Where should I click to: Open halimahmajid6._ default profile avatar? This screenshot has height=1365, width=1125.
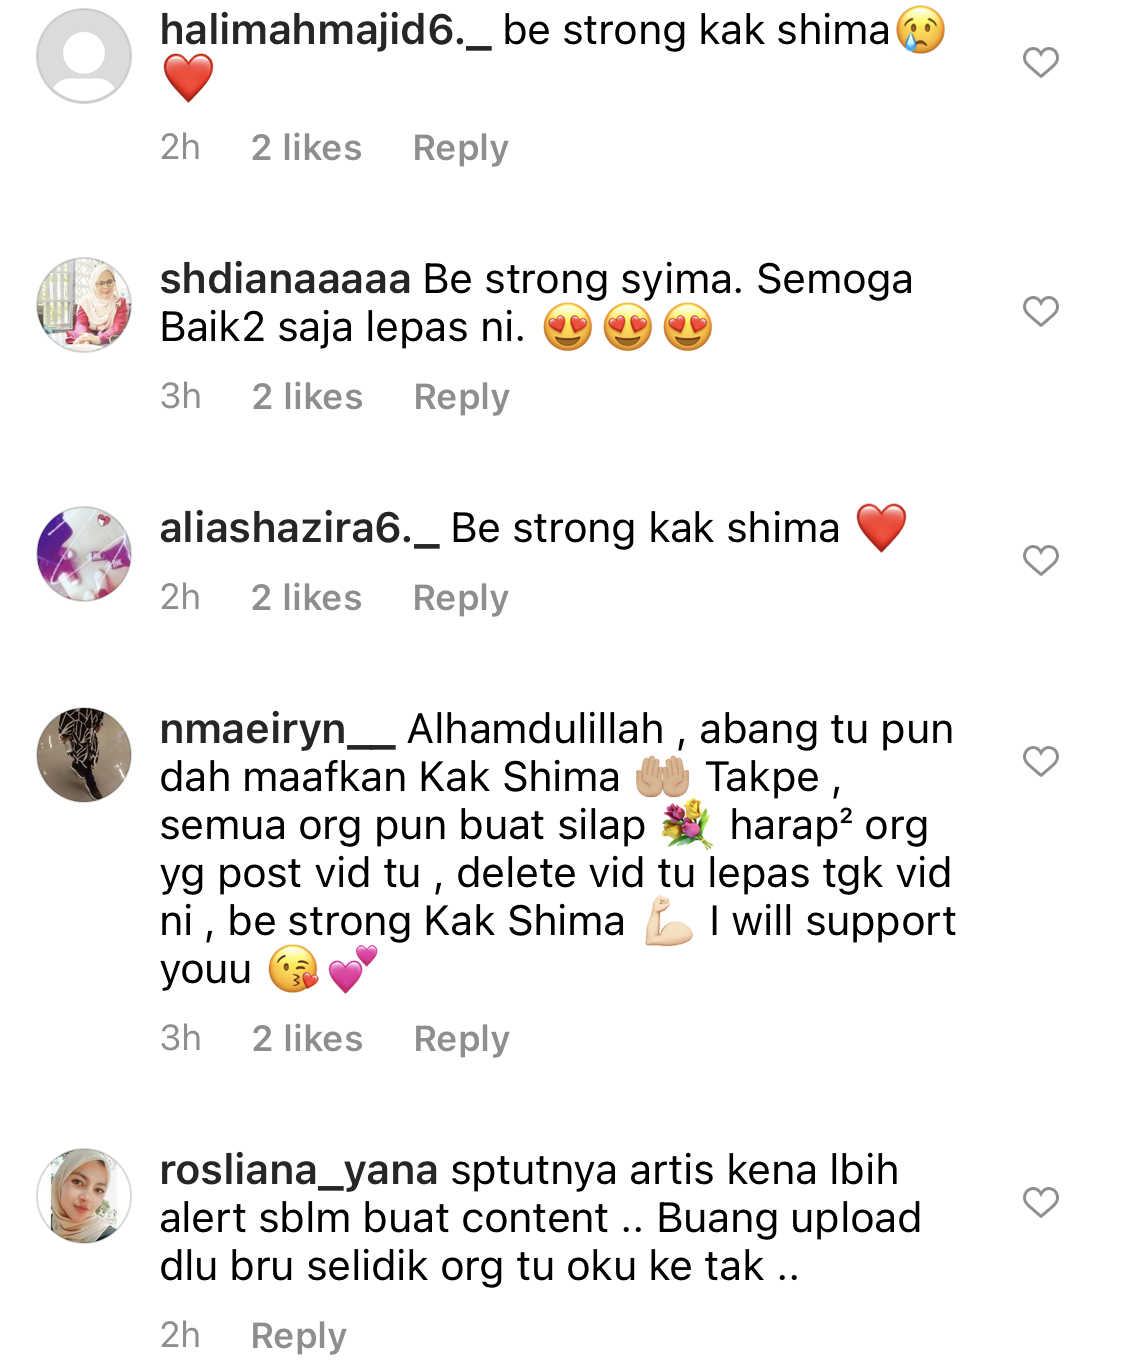tap(84, 56)
